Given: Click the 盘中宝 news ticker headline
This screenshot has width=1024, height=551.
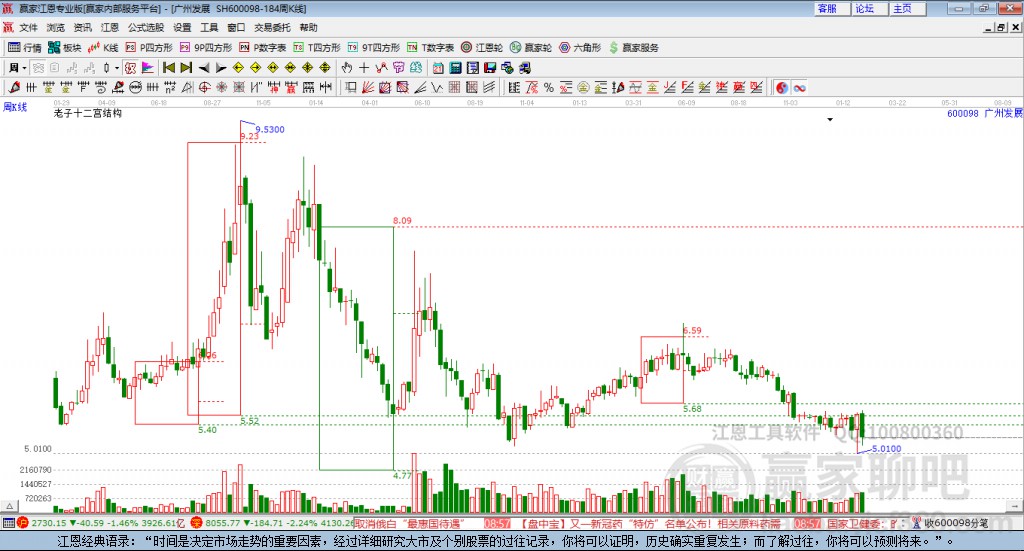Looking at the screenshot, I should (650, 524).
